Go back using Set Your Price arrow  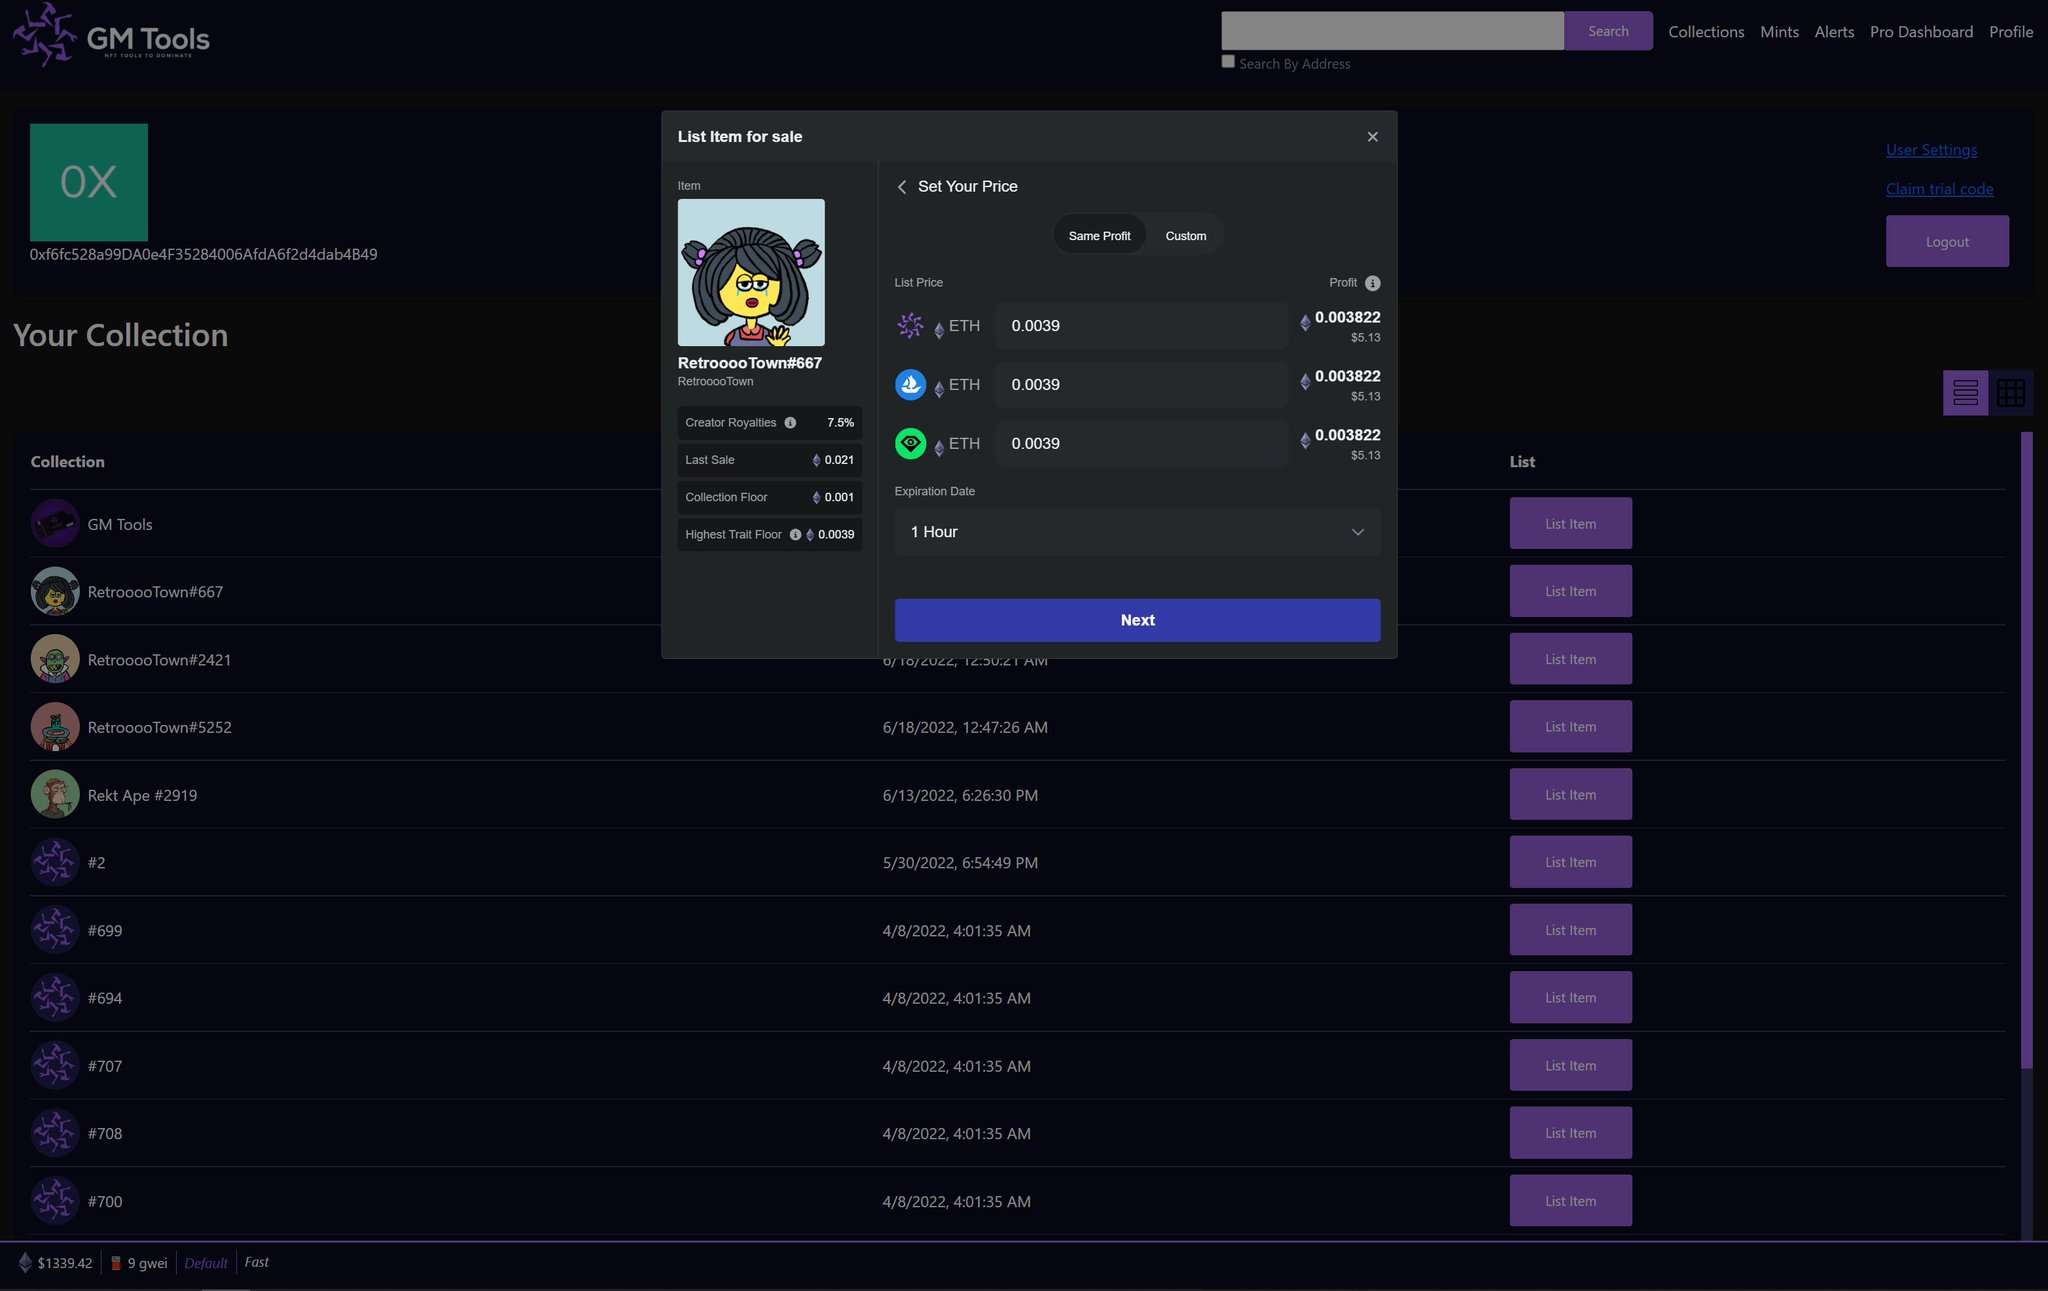(902, 187)
